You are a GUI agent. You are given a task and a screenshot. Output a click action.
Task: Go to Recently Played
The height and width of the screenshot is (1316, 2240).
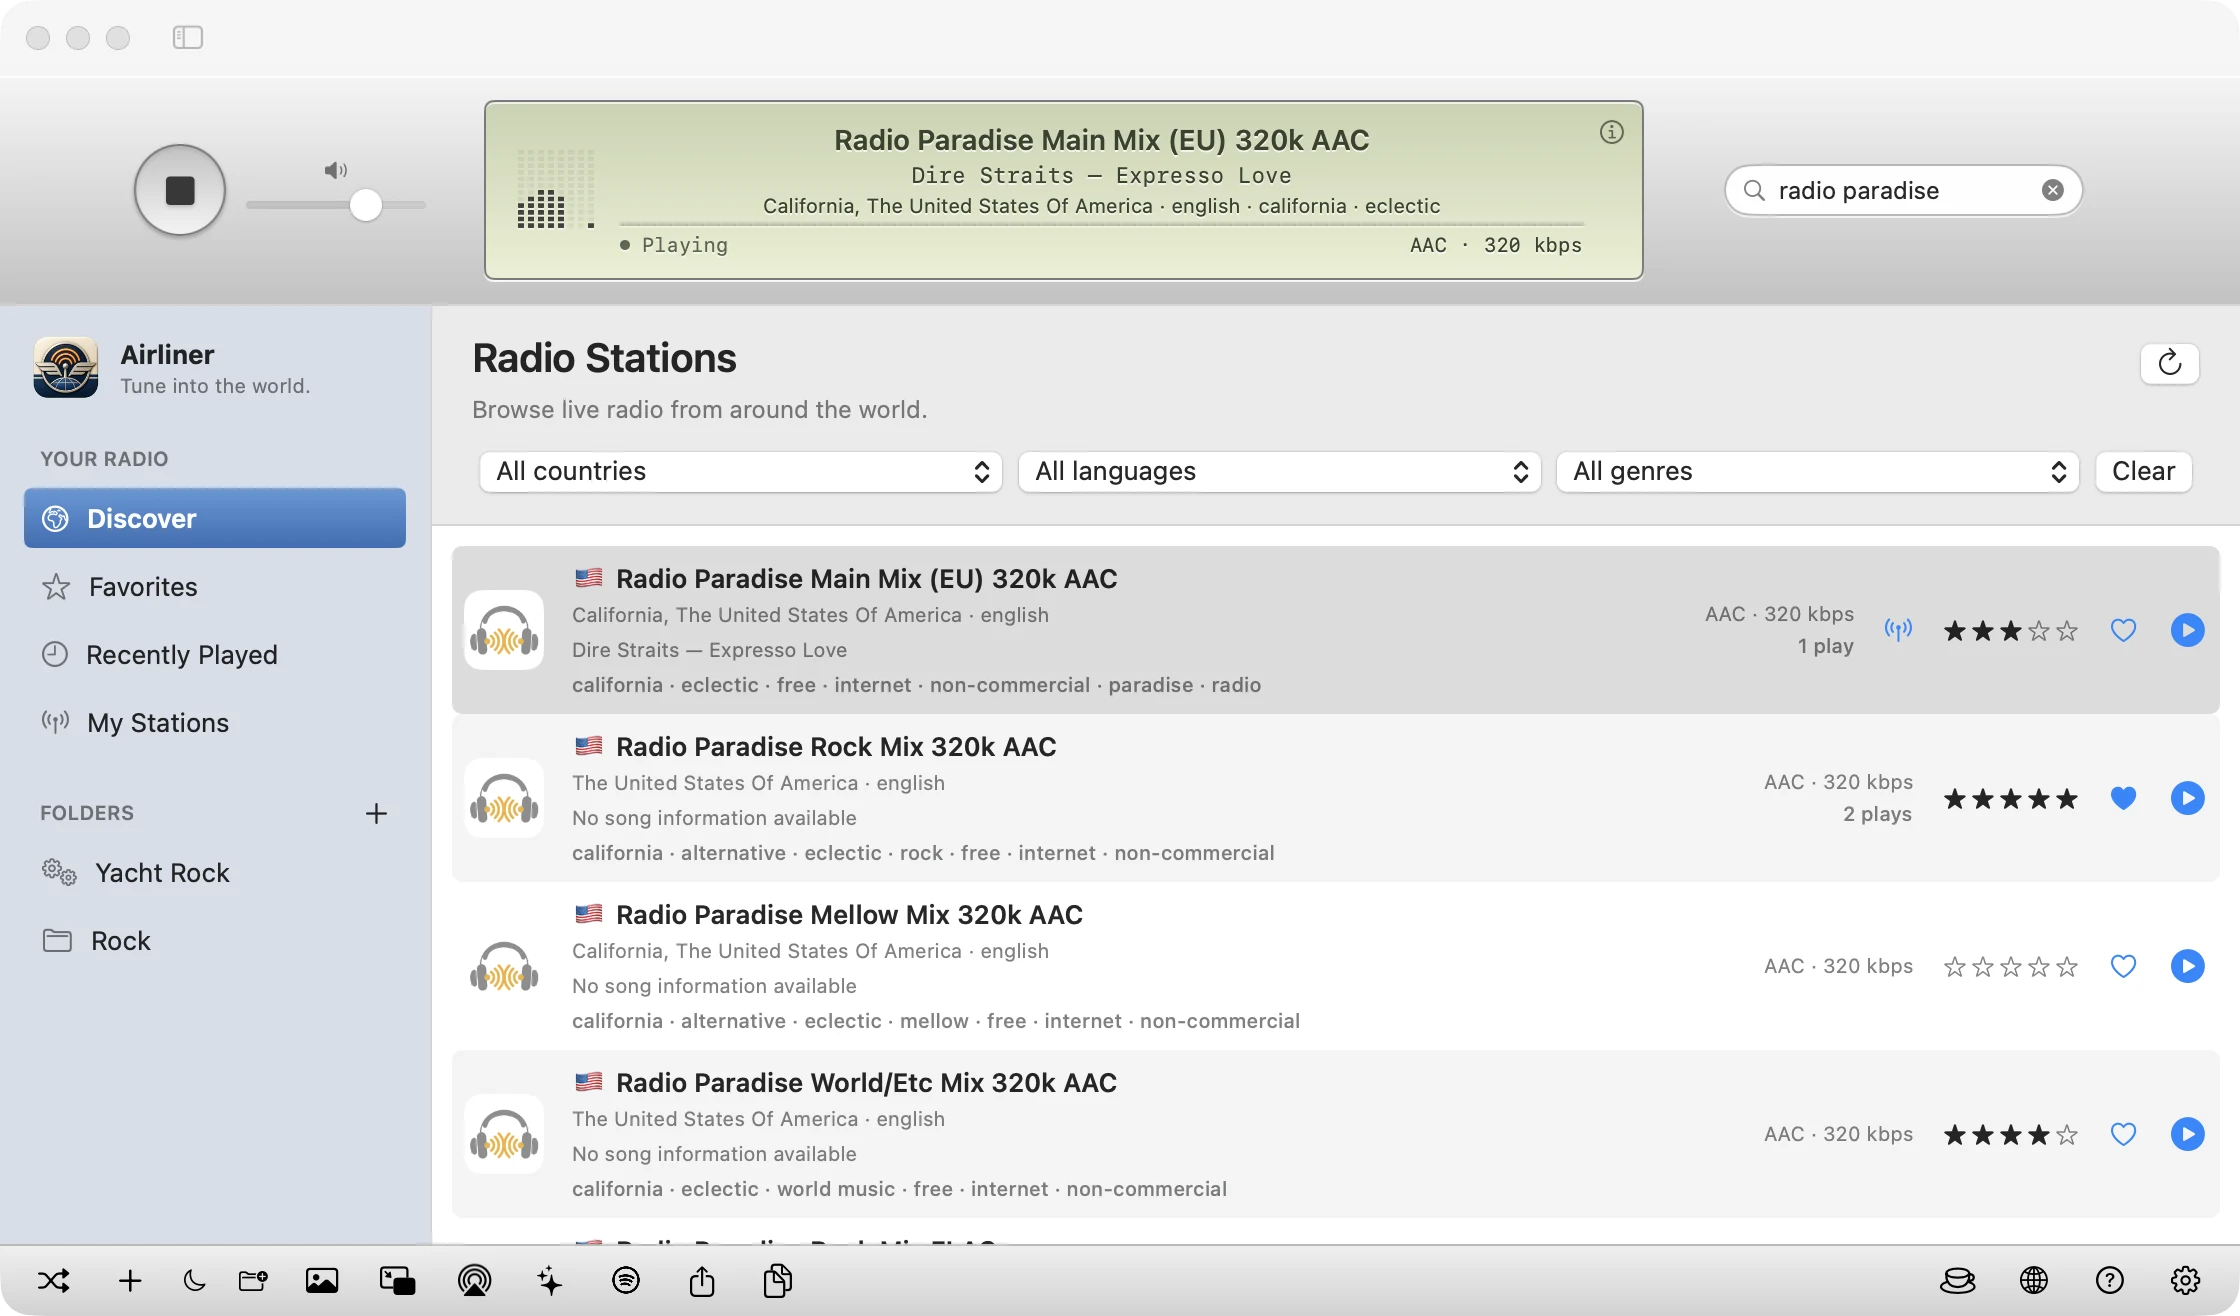[x=215, y=654]
